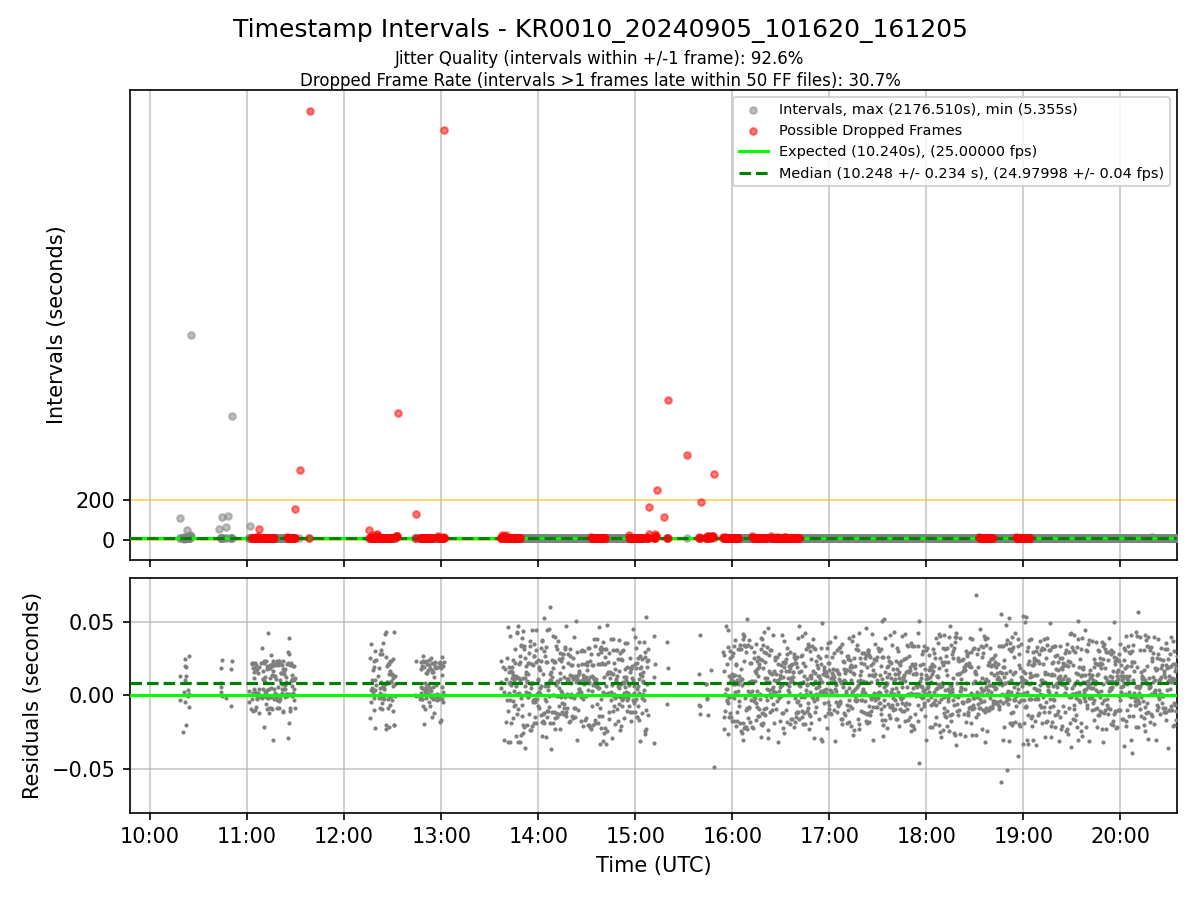Click the solid green legend line for Expected
The width and height of the screenshot is (1200, 900).
pyautogui.click(x=753, y=152)
